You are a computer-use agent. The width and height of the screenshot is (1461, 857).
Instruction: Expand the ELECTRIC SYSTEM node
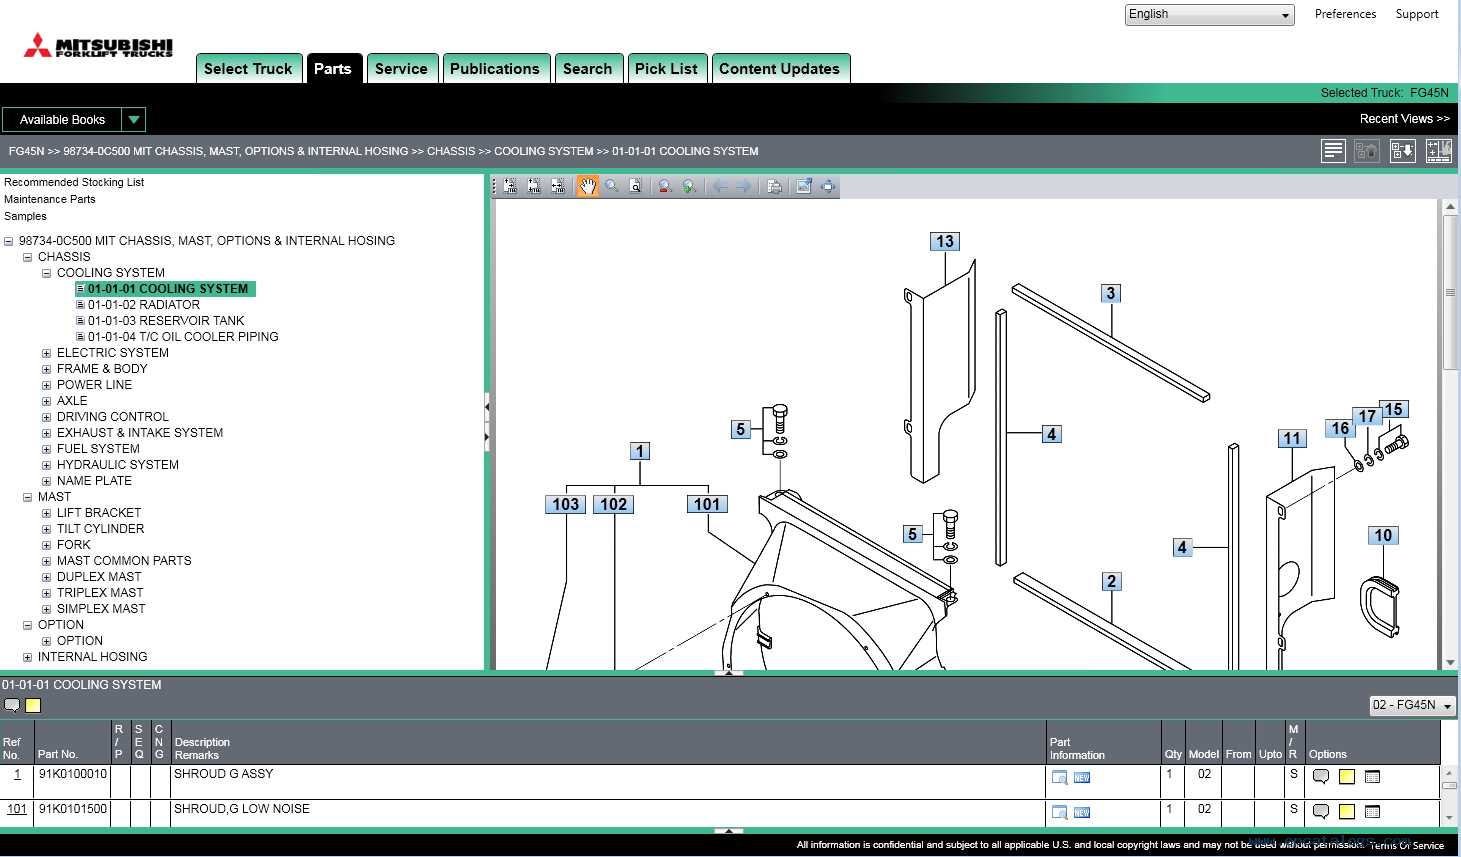click(x=46, y=353)
